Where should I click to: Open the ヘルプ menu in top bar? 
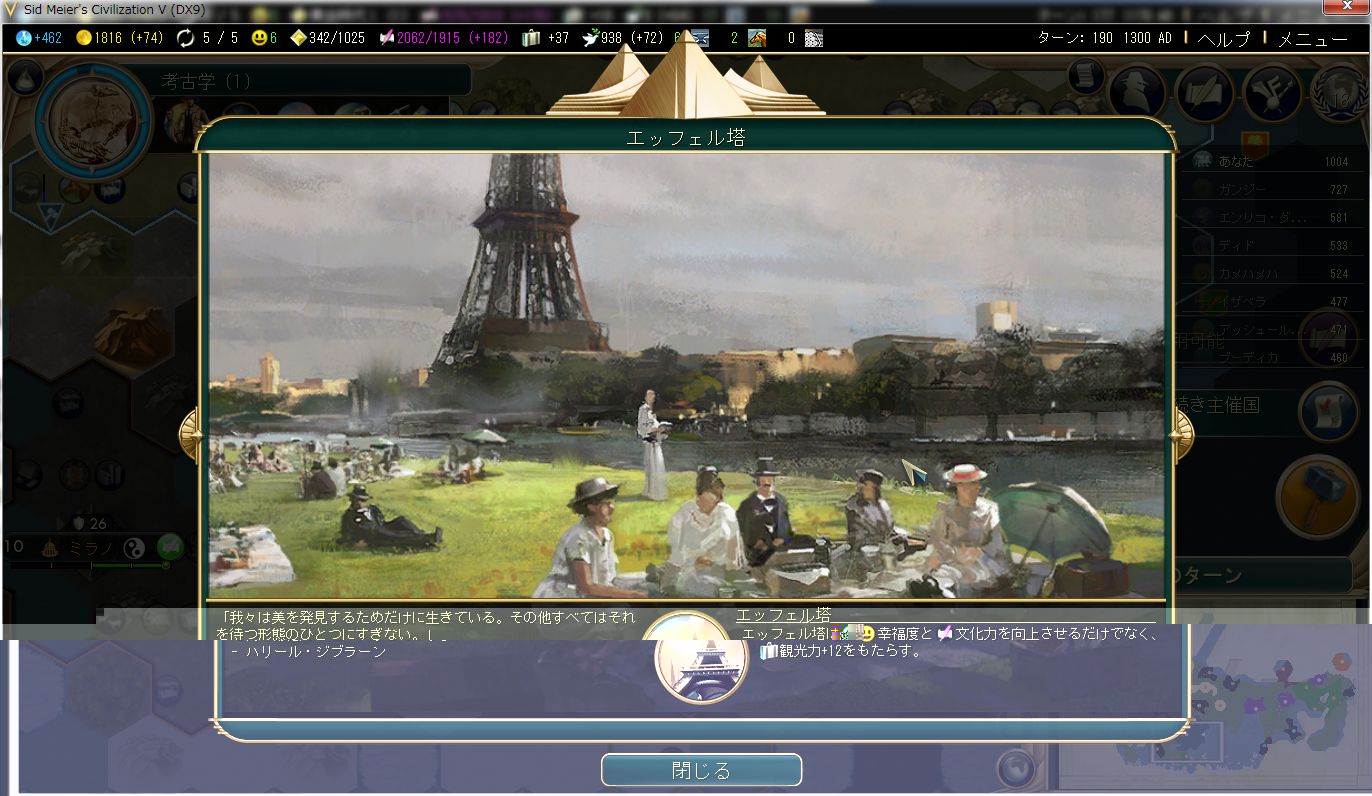click(x=1223, y=39)
